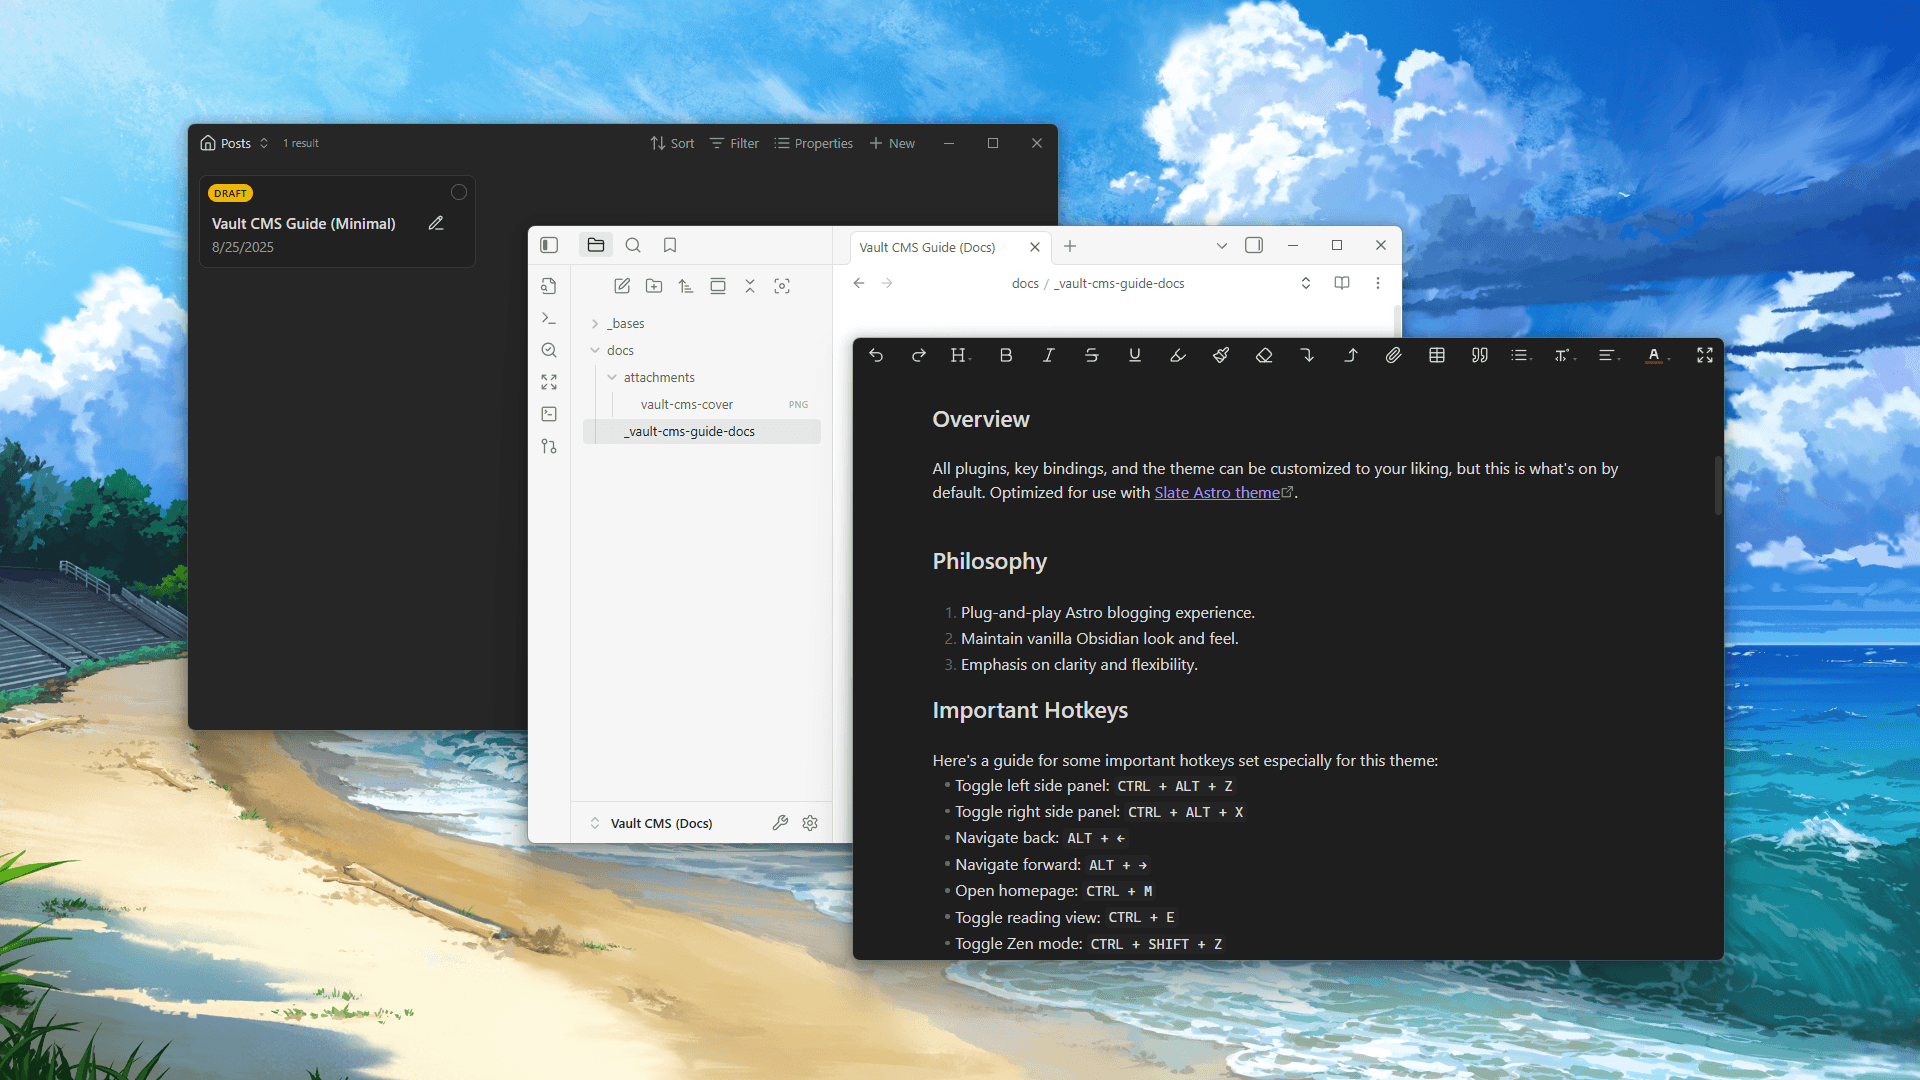Collapse all folders in the file explorer

coord(751,286)
